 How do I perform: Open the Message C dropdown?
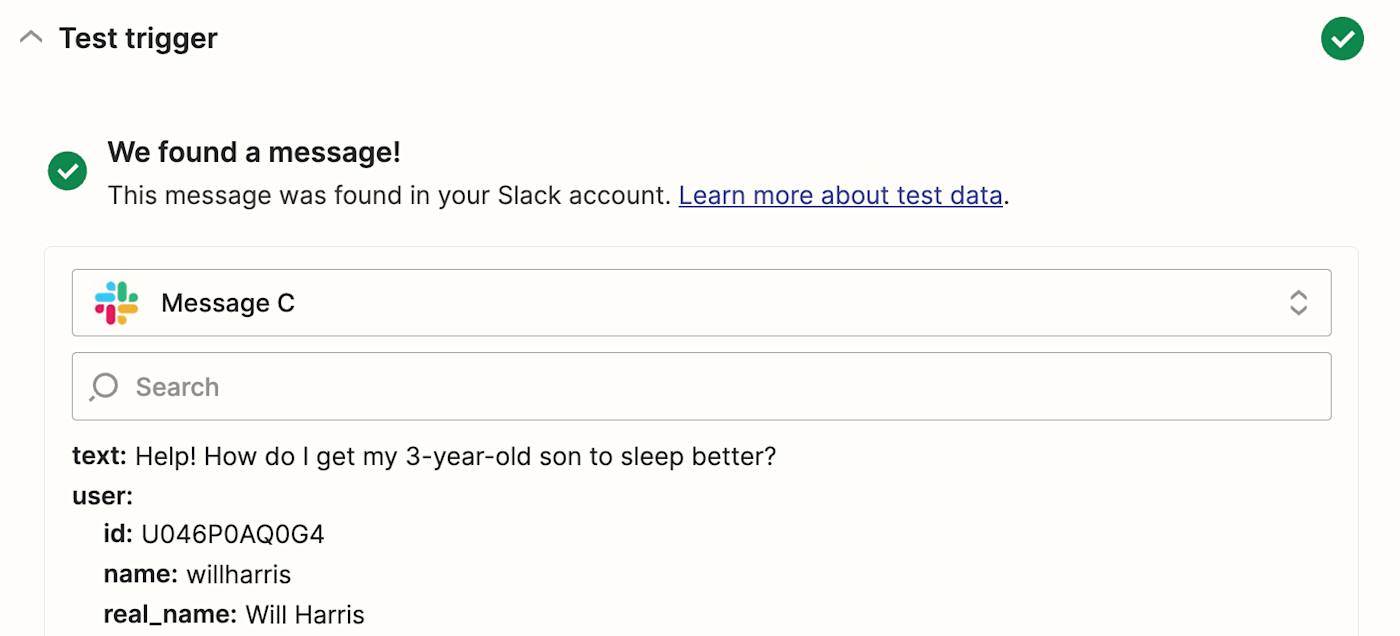[700, 303]
